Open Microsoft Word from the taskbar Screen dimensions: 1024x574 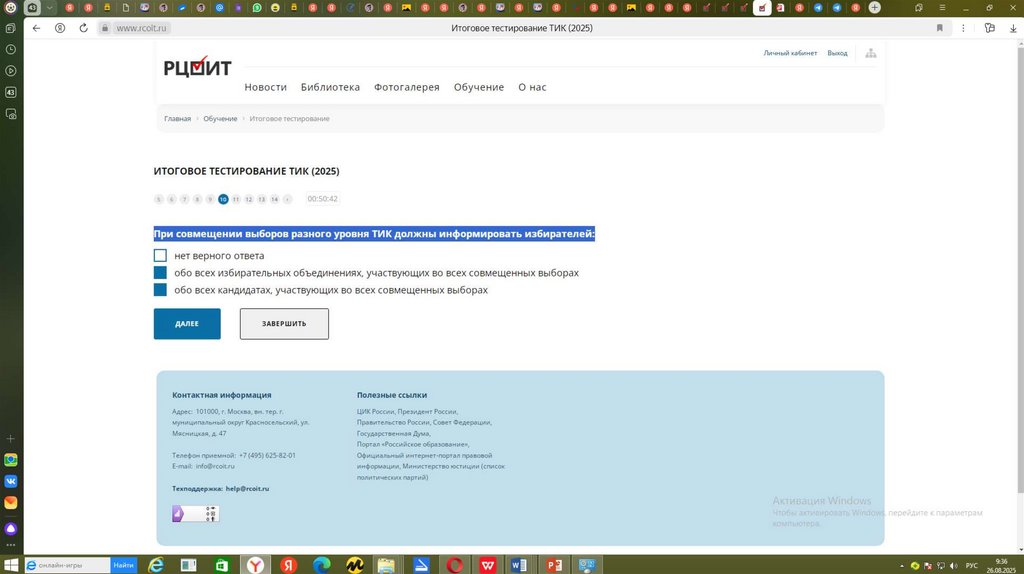point(520,565)
